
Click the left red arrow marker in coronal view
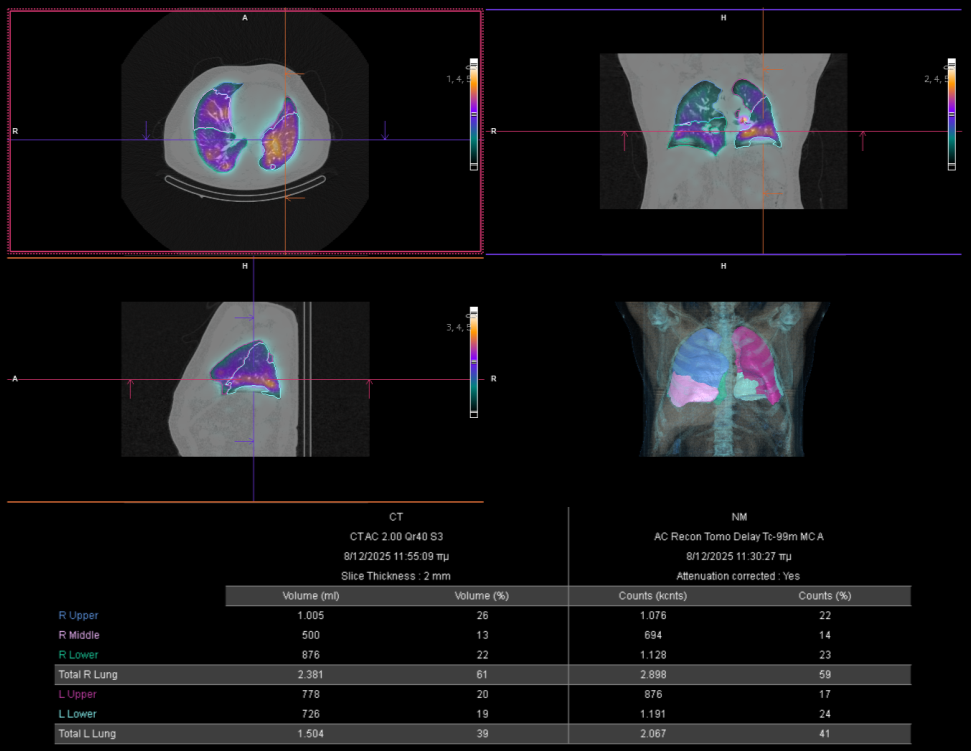point(625,140)
